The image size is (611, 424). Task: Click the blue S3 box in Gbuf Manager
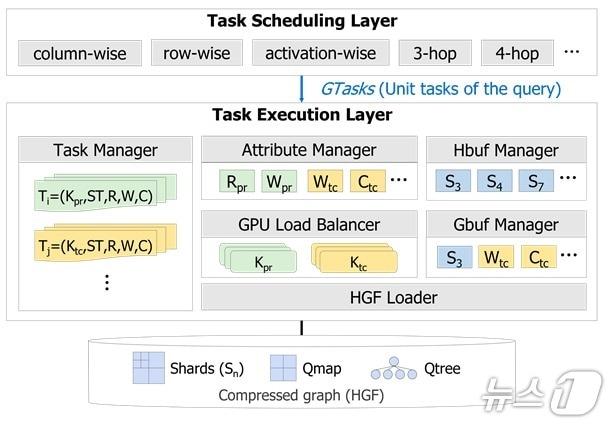(x=454, y=257)
